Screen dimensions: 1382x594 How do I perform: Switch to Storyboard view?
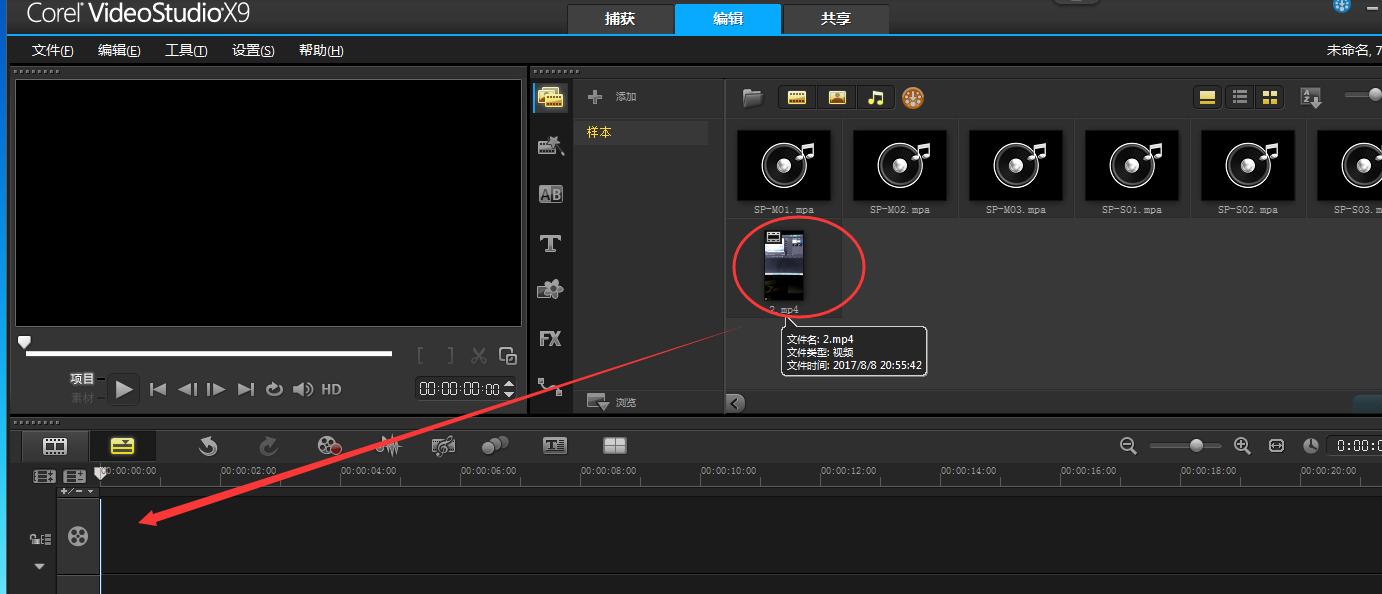tap(55, 446)
